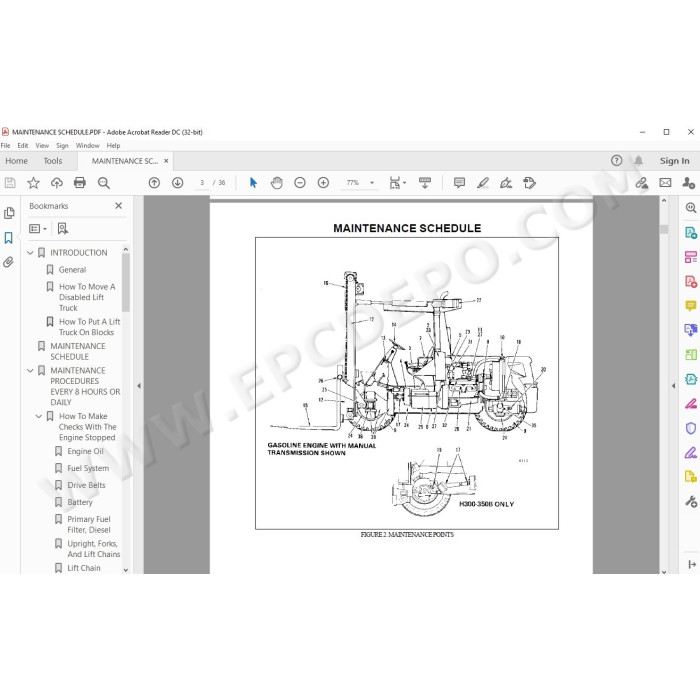700x700 pixels.
Task: Click the document vertical scrollbar thumb
Action: pos(664,229)
